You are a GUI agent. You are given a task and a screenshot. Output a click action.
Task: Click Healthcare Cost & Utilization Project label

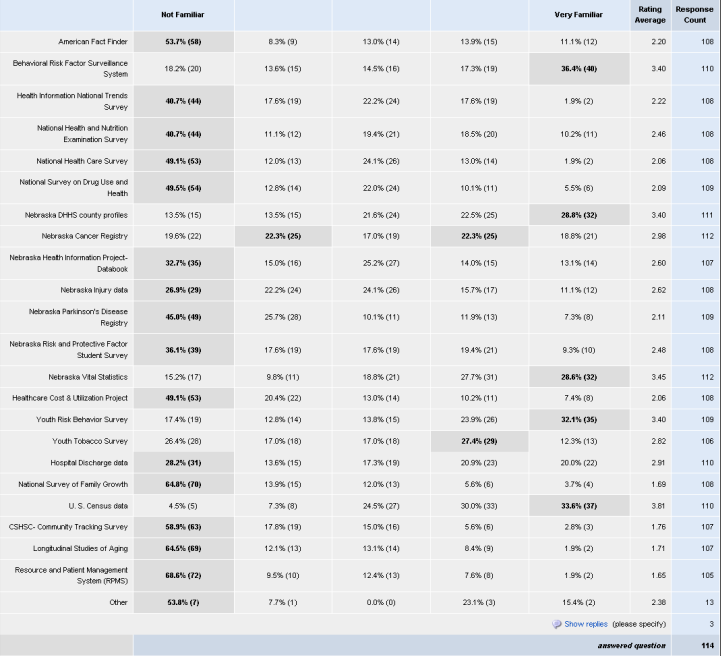pyautogui.click(x=70, y=398)
